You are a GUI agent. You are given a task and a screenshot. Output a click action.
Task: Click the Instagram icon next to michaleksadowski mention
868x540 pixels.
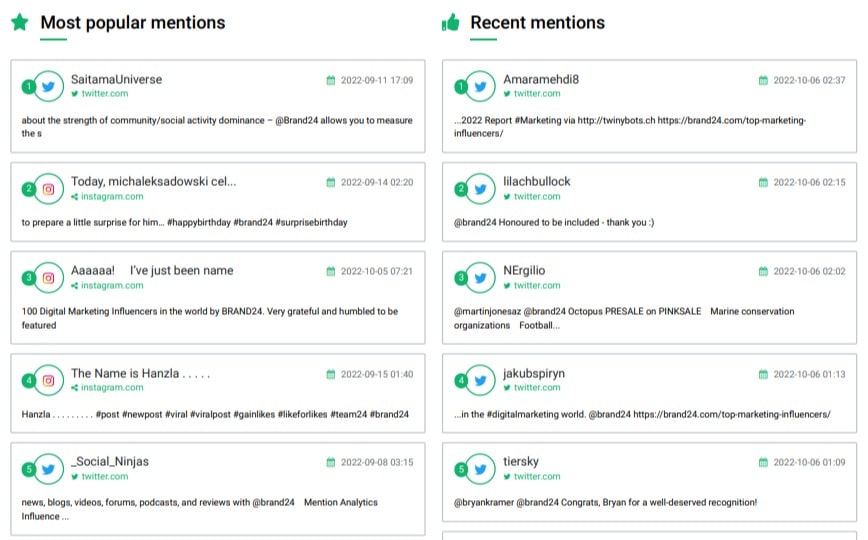(48, 188)
